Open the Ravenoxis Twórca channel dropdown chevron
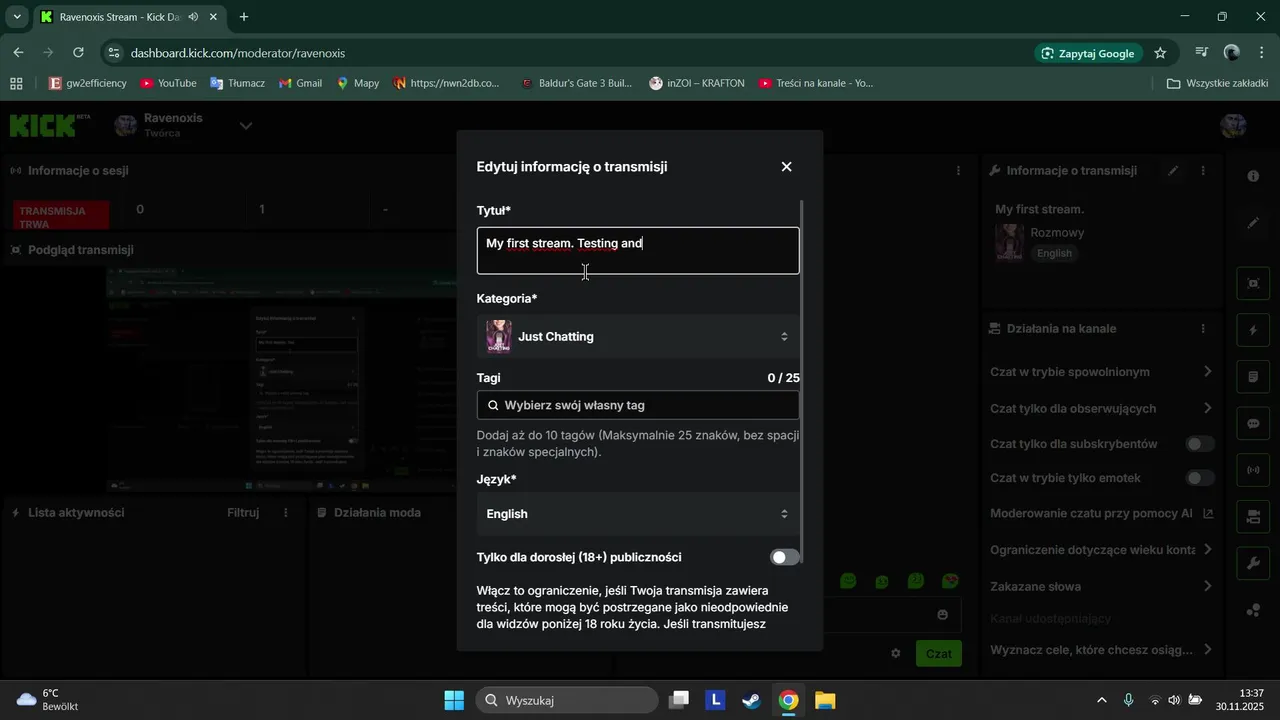 [x=246, y=126]
